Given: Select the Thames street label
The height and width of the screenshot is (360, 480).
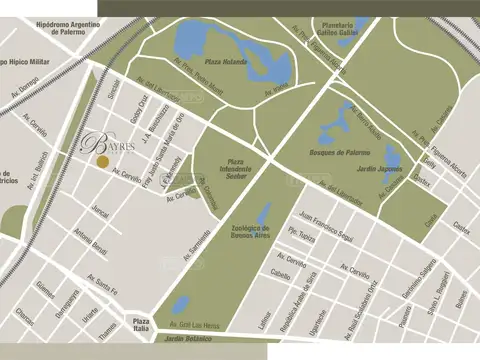Looking at the screenshot, I should coord(108,331).
